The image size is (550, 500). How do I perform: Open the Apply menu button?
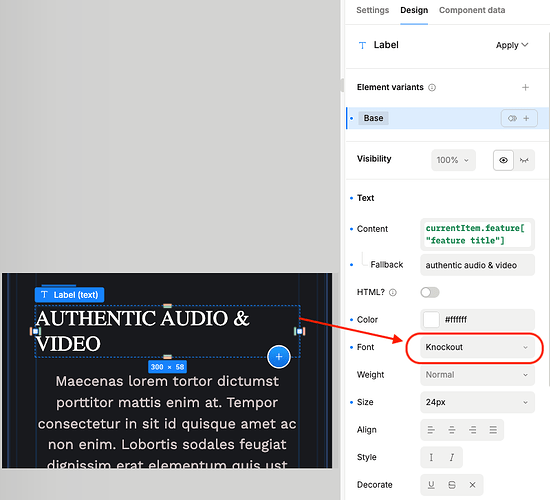pyautogui.click(x=512, y=45)
